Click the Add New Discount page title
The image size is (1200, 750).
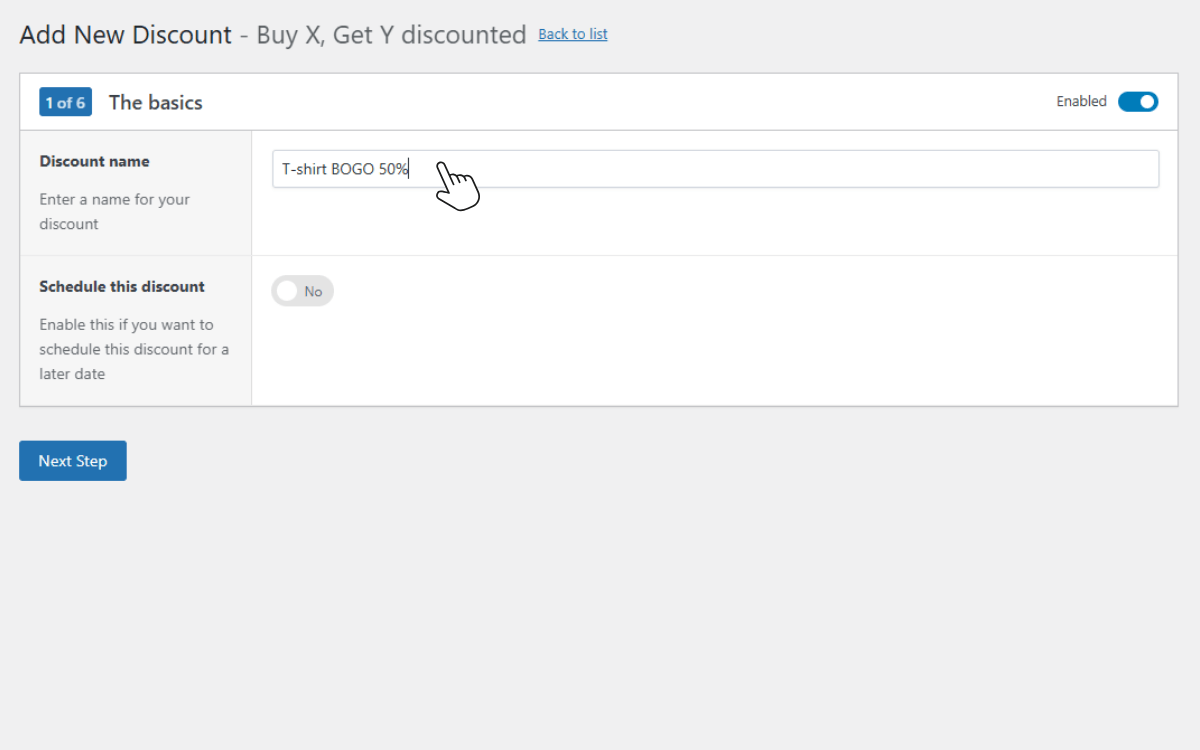click(x=126, y=35)
